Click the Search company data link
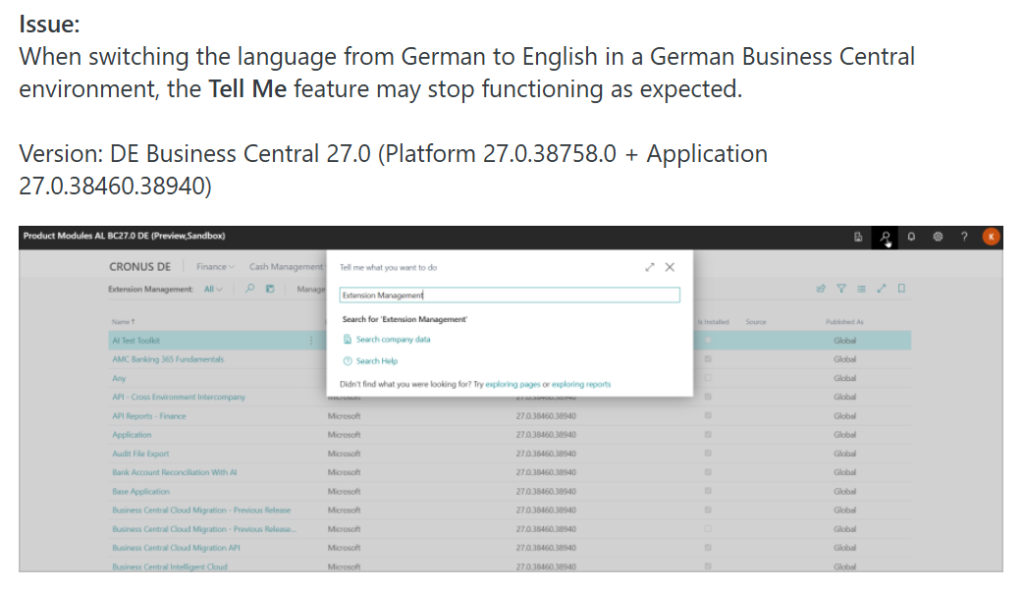The width and height of the screenshot is (1024, 590). pyautogui.click(x=392, y=340)
